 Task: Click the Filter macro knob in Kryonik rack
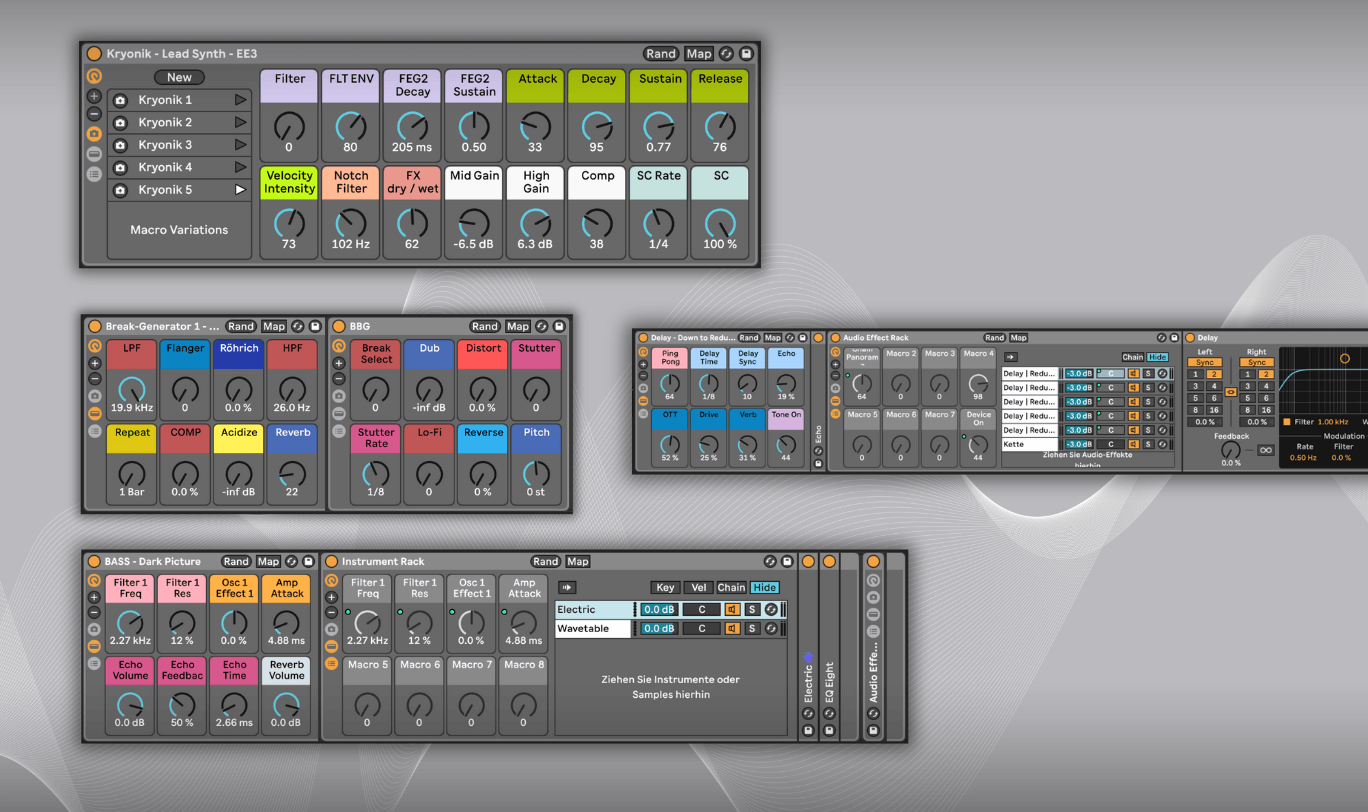[289, 127]
